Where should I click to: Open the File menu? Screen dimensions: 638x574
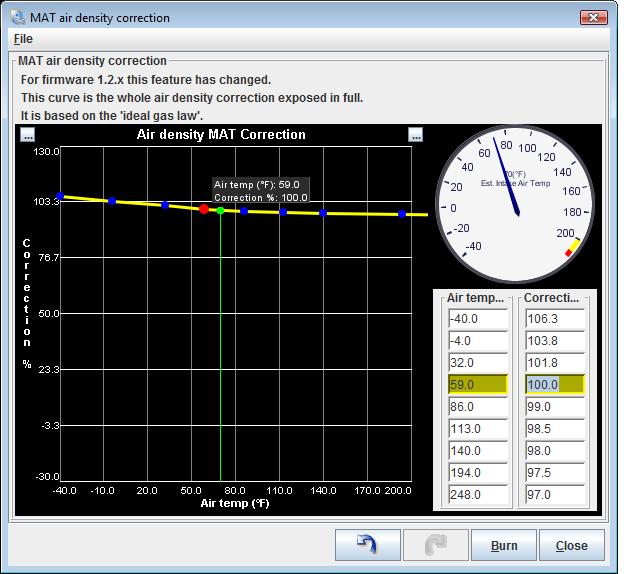tap(23, 39)
